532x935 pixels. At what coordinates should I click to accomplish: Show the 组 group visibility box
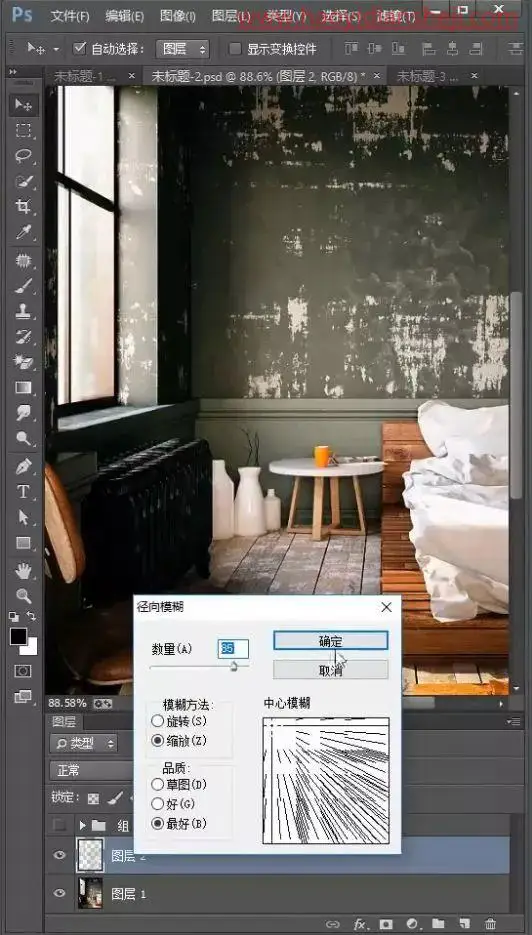tap(59, 825)
